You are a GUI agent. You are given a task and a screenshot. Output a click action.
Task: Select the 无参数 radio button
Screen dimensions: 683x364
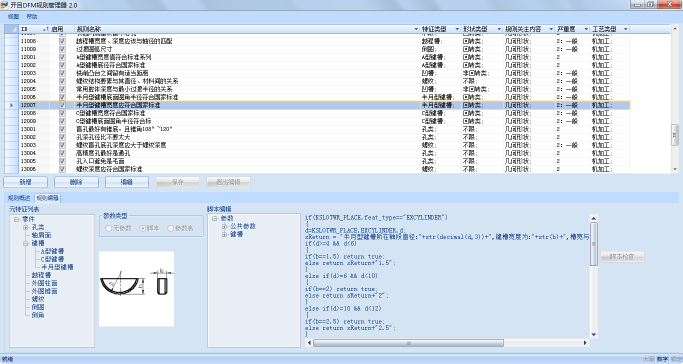pyautogui.click(x=109, y=228)
